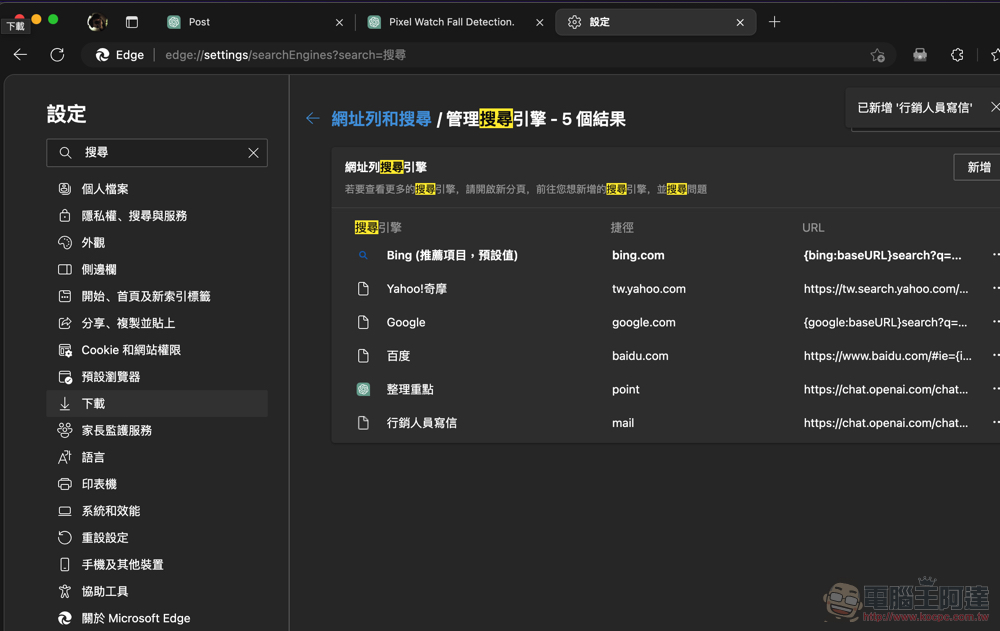Open 開始、首頁及新索引標籤 section

click(x=157, y=296)
